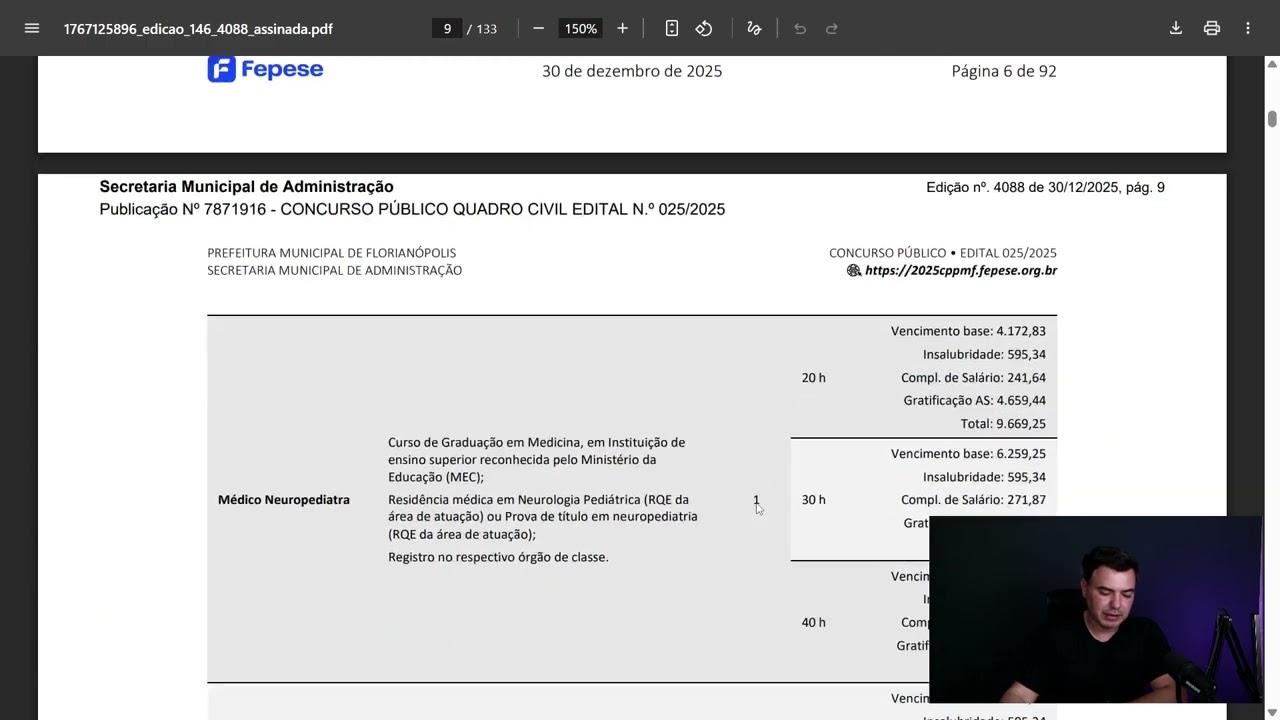1280x720 pixels.
Task: Open the more actions three-dot menu
Action: tap(1248, 28)
